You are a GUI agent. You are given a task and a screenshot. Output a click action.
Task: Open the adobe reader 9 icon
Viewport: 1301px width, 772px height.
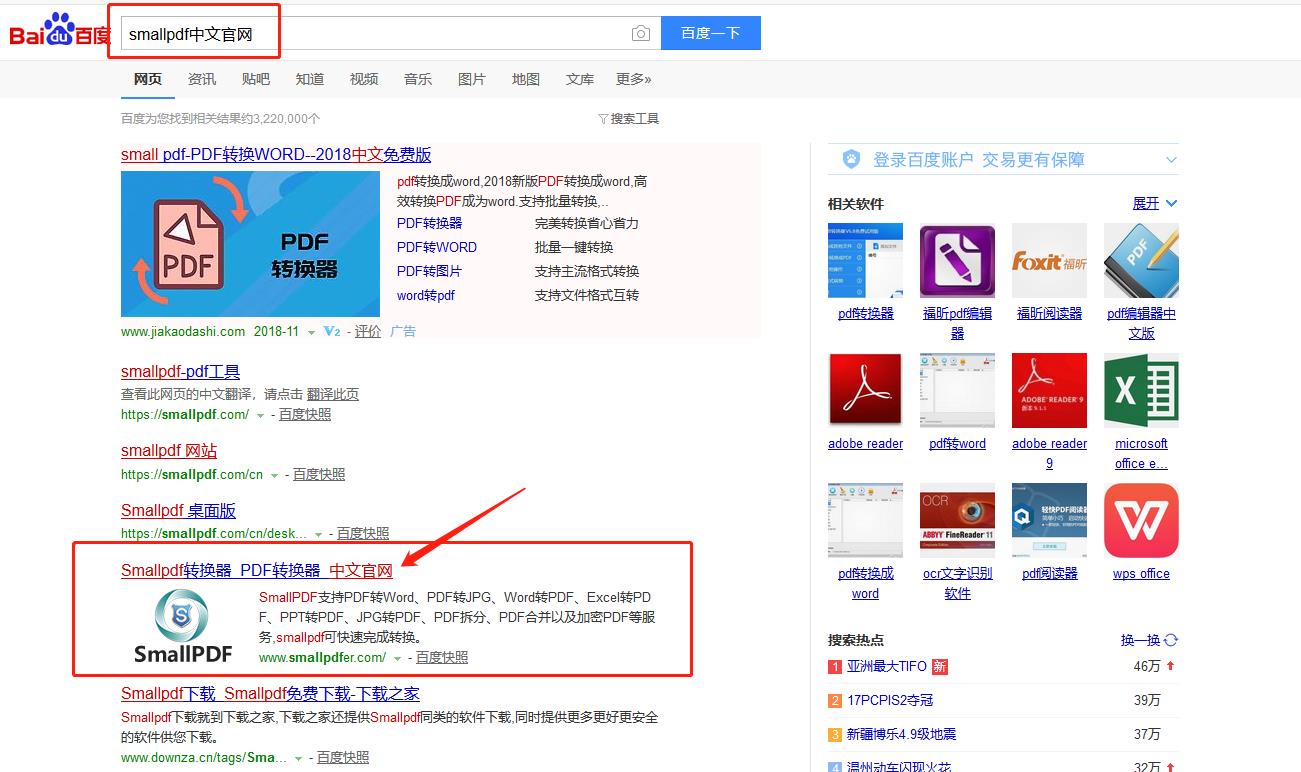point(1049,390)
